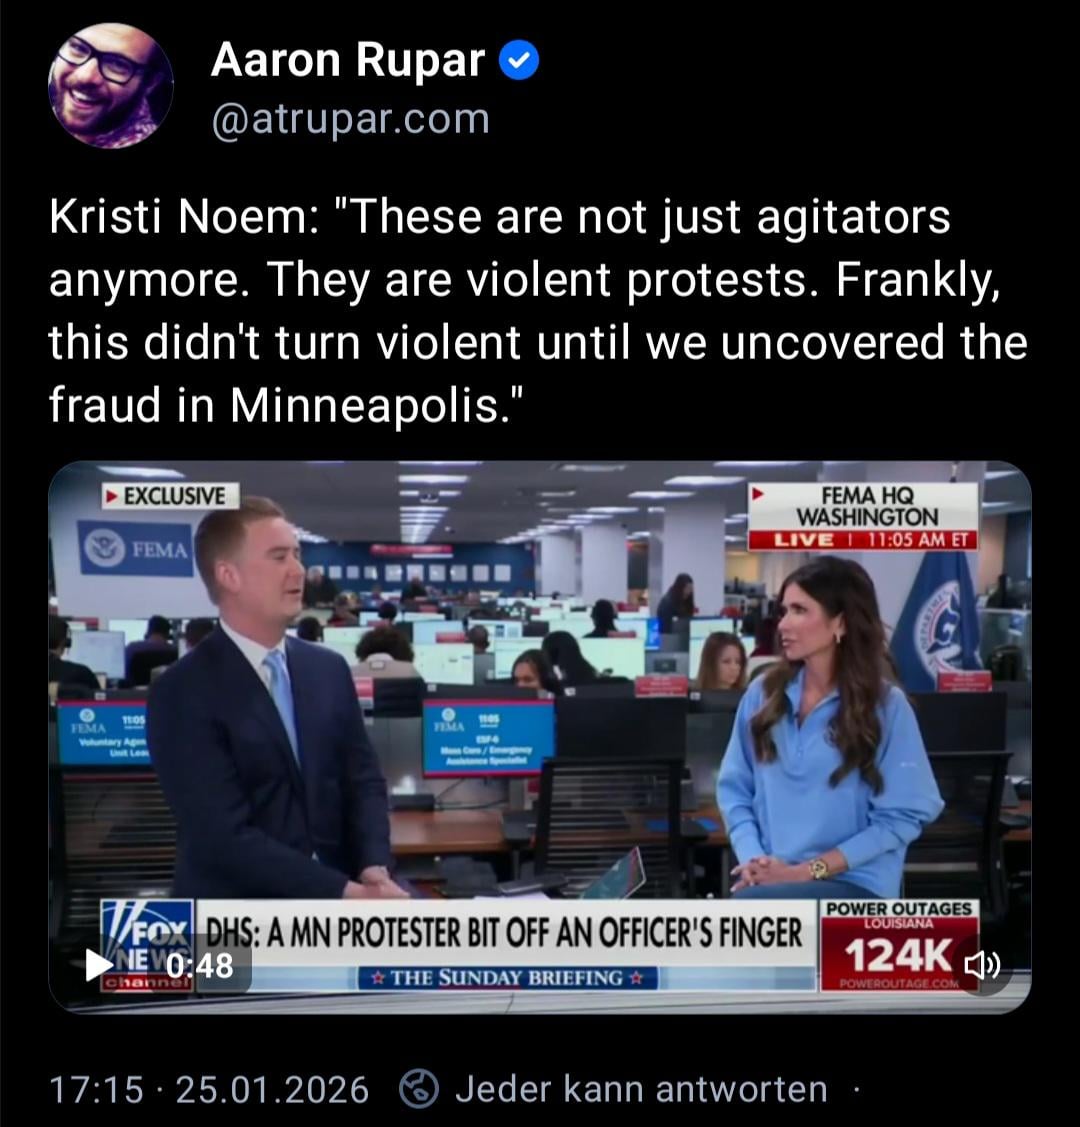Open the Fox News video thumbnail
Viewport: 1080px width, 1127px height.
click(540, 737)
